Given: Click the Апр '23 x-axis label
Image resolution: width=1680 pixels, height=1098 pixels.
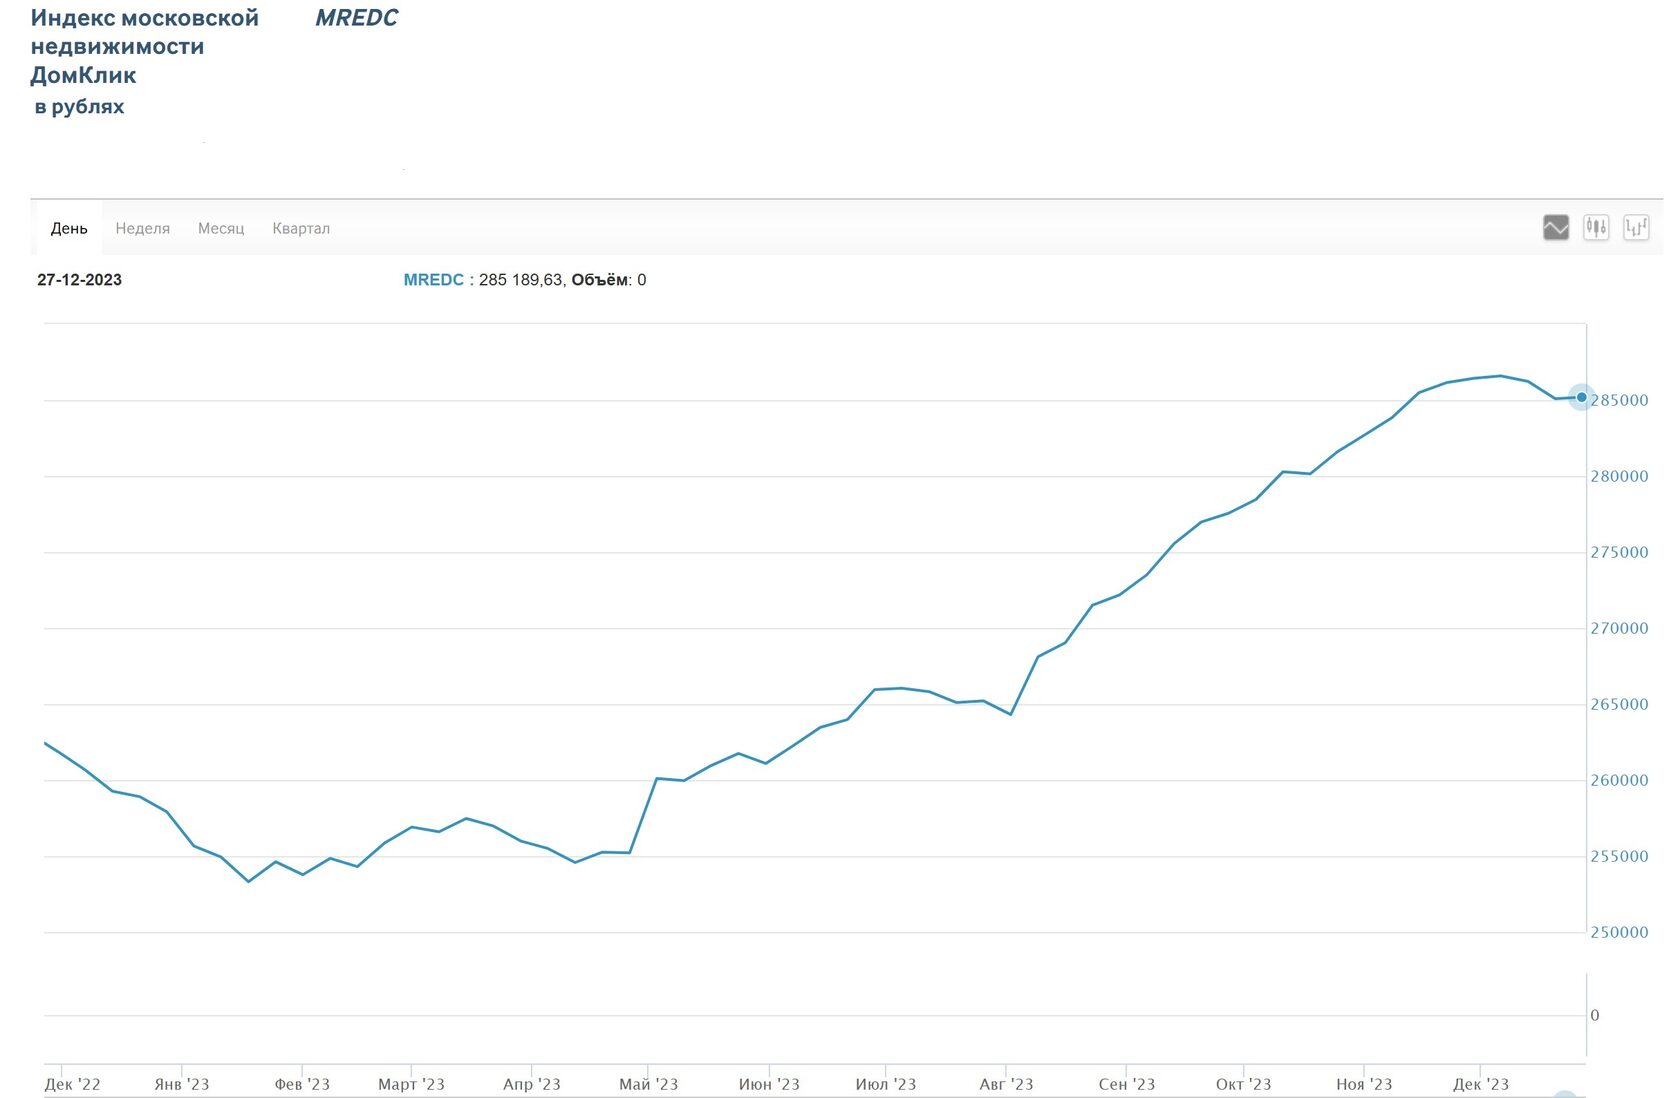Looking at the screenshot, I should [532, 1084].
